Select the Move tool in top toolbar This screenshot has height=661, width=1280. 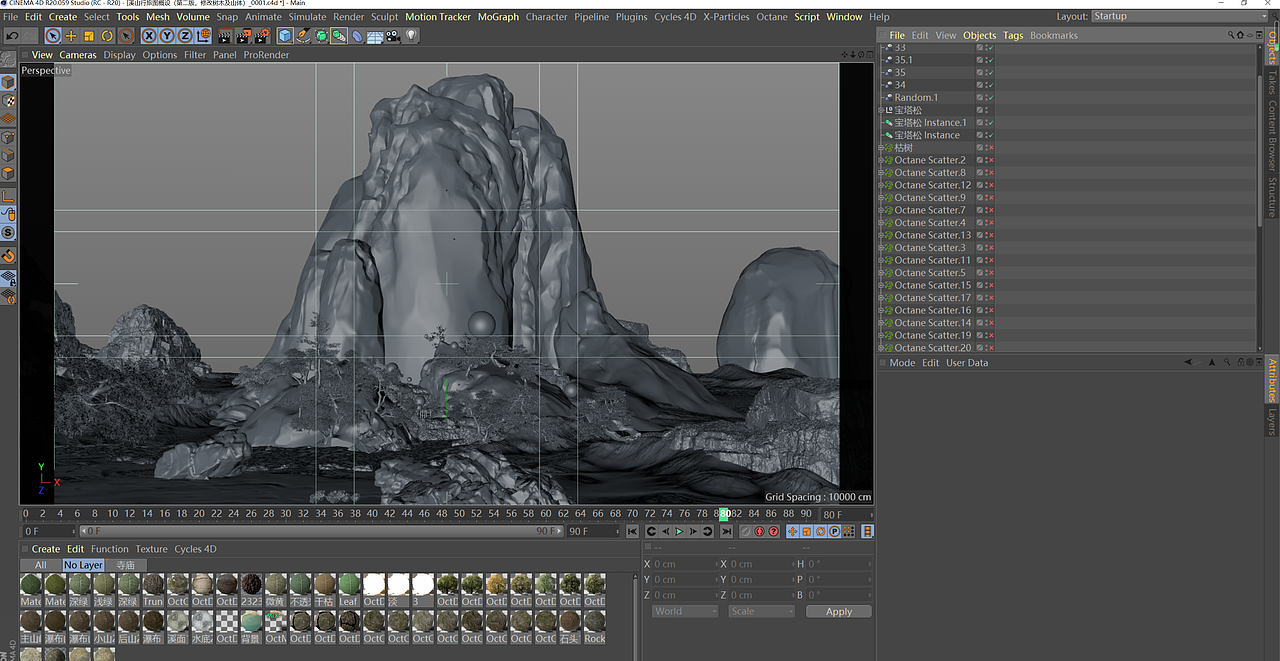(71, 36)
